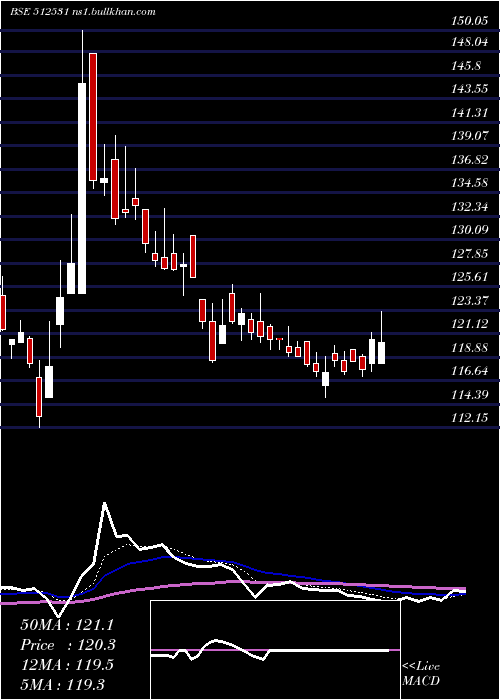500x700 pixels.
Task: Click the 5MA : 119.3 readout
Action: 64,683
